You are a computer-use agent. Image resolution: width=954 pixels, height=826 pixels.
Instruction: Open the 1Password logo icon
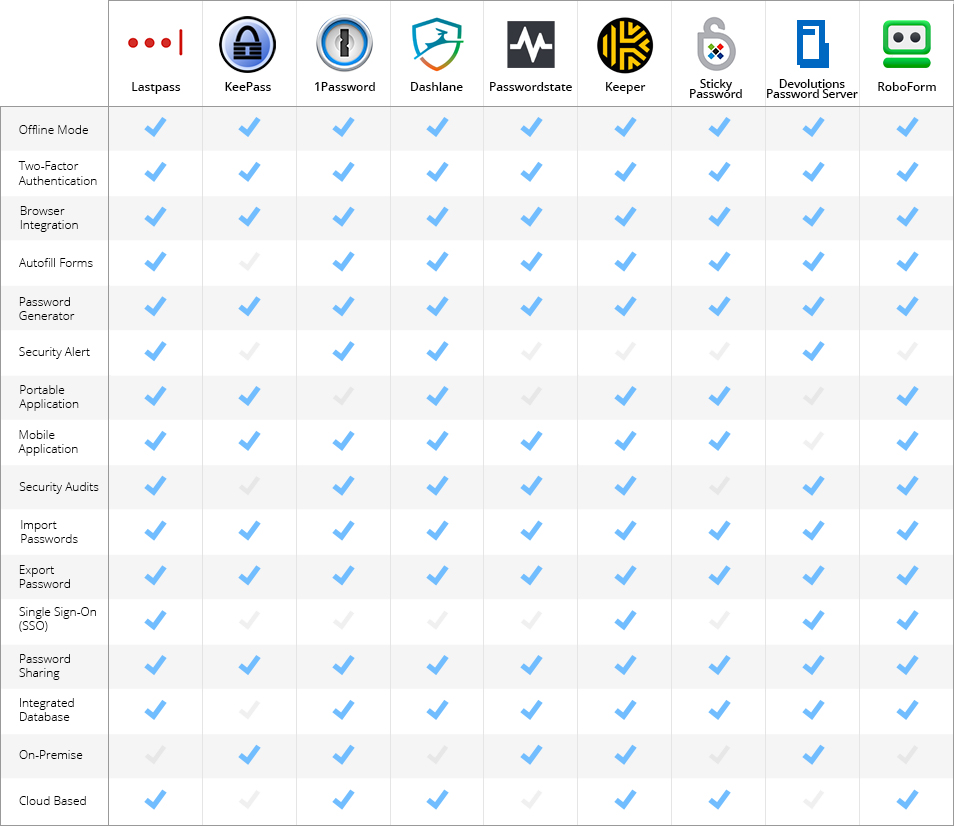tap(344, 44)
